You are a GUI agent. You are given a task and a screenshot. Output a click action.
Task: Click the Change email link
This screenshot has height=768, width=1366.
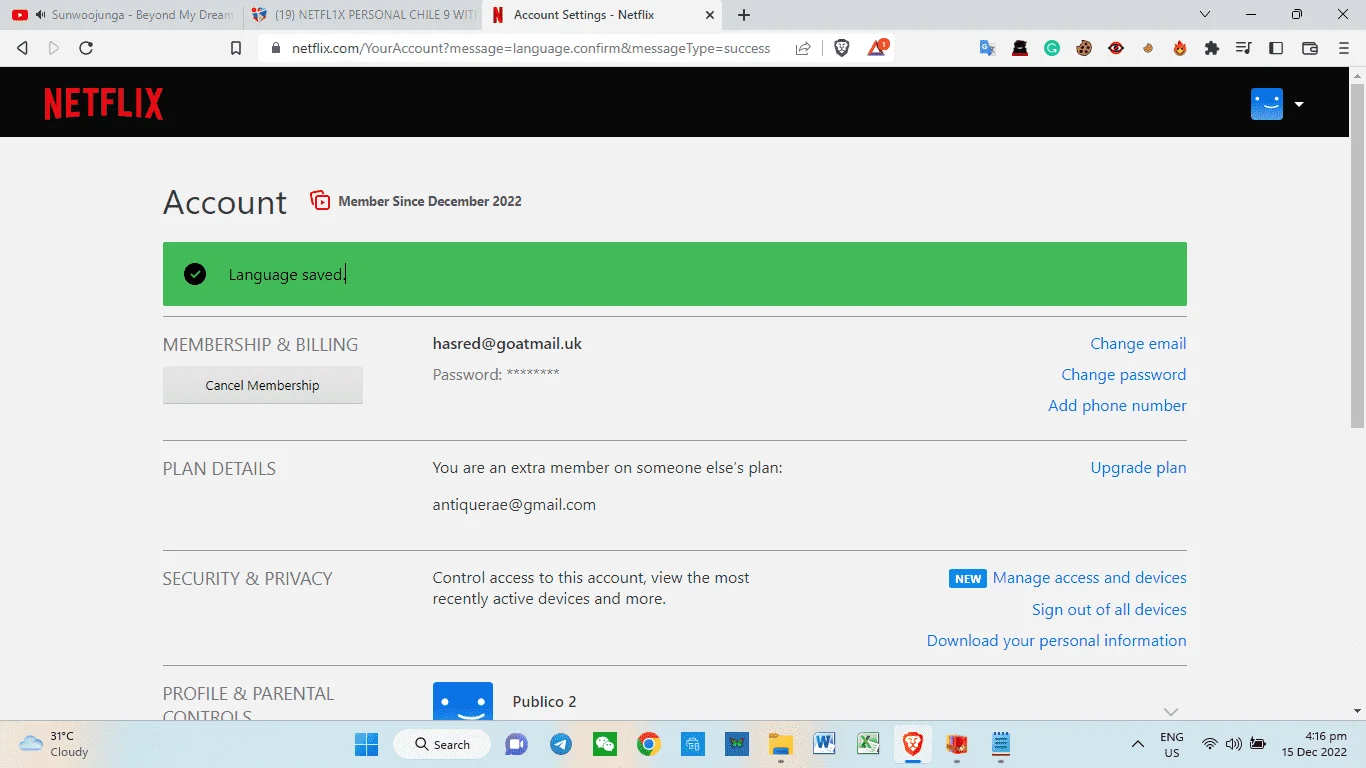(x=1138, y=343)
